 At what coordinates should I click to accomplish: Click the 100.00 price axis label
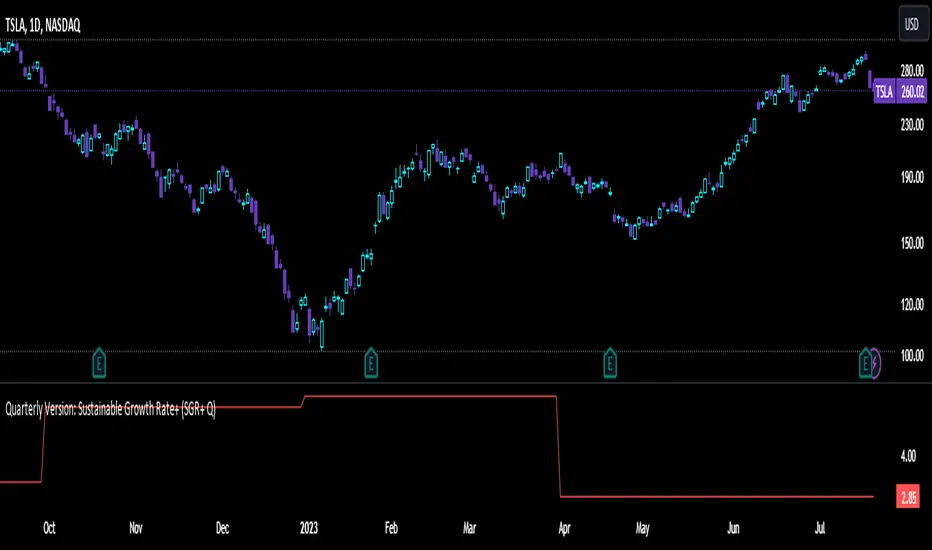coord(912,356)
